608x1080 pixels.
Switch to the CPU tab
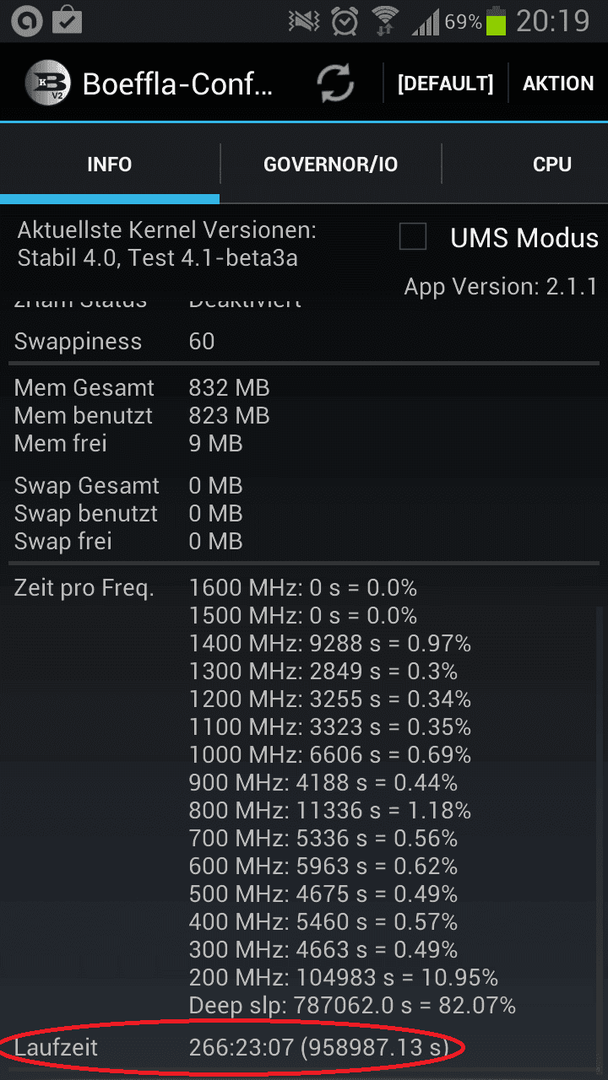(x=552, y=165)
